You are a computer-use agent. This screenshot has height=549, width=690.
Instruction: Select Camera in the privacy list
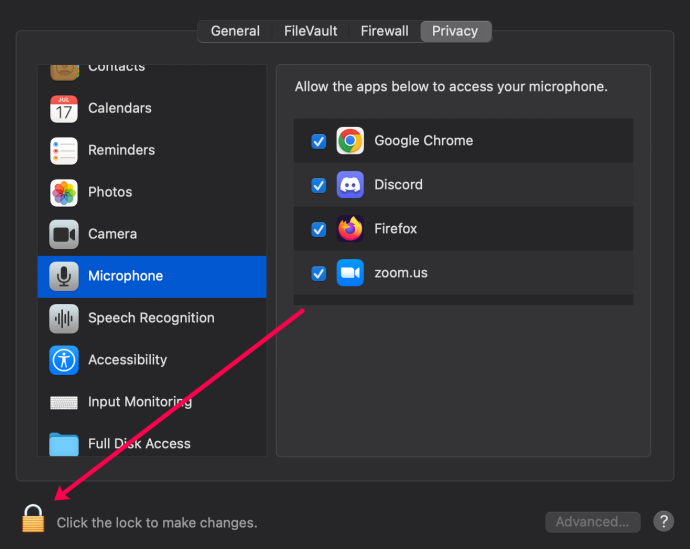[152, 234]
